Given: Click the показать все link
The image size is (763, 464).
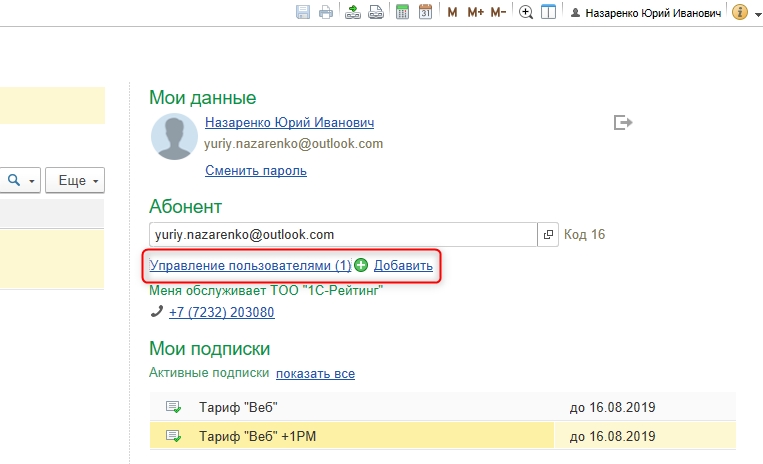Looking at the screenshot, I should (x=315, y=374).
